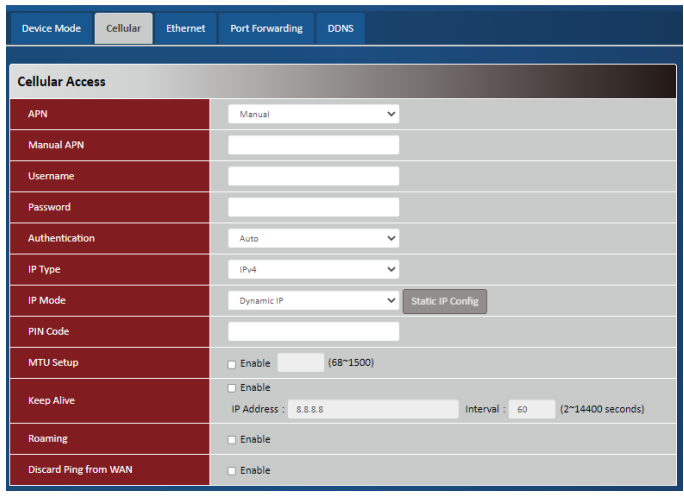Viewport: 684px width, 496px height.
Task: Click the Manual APN text field
Action: coord(313,145)
